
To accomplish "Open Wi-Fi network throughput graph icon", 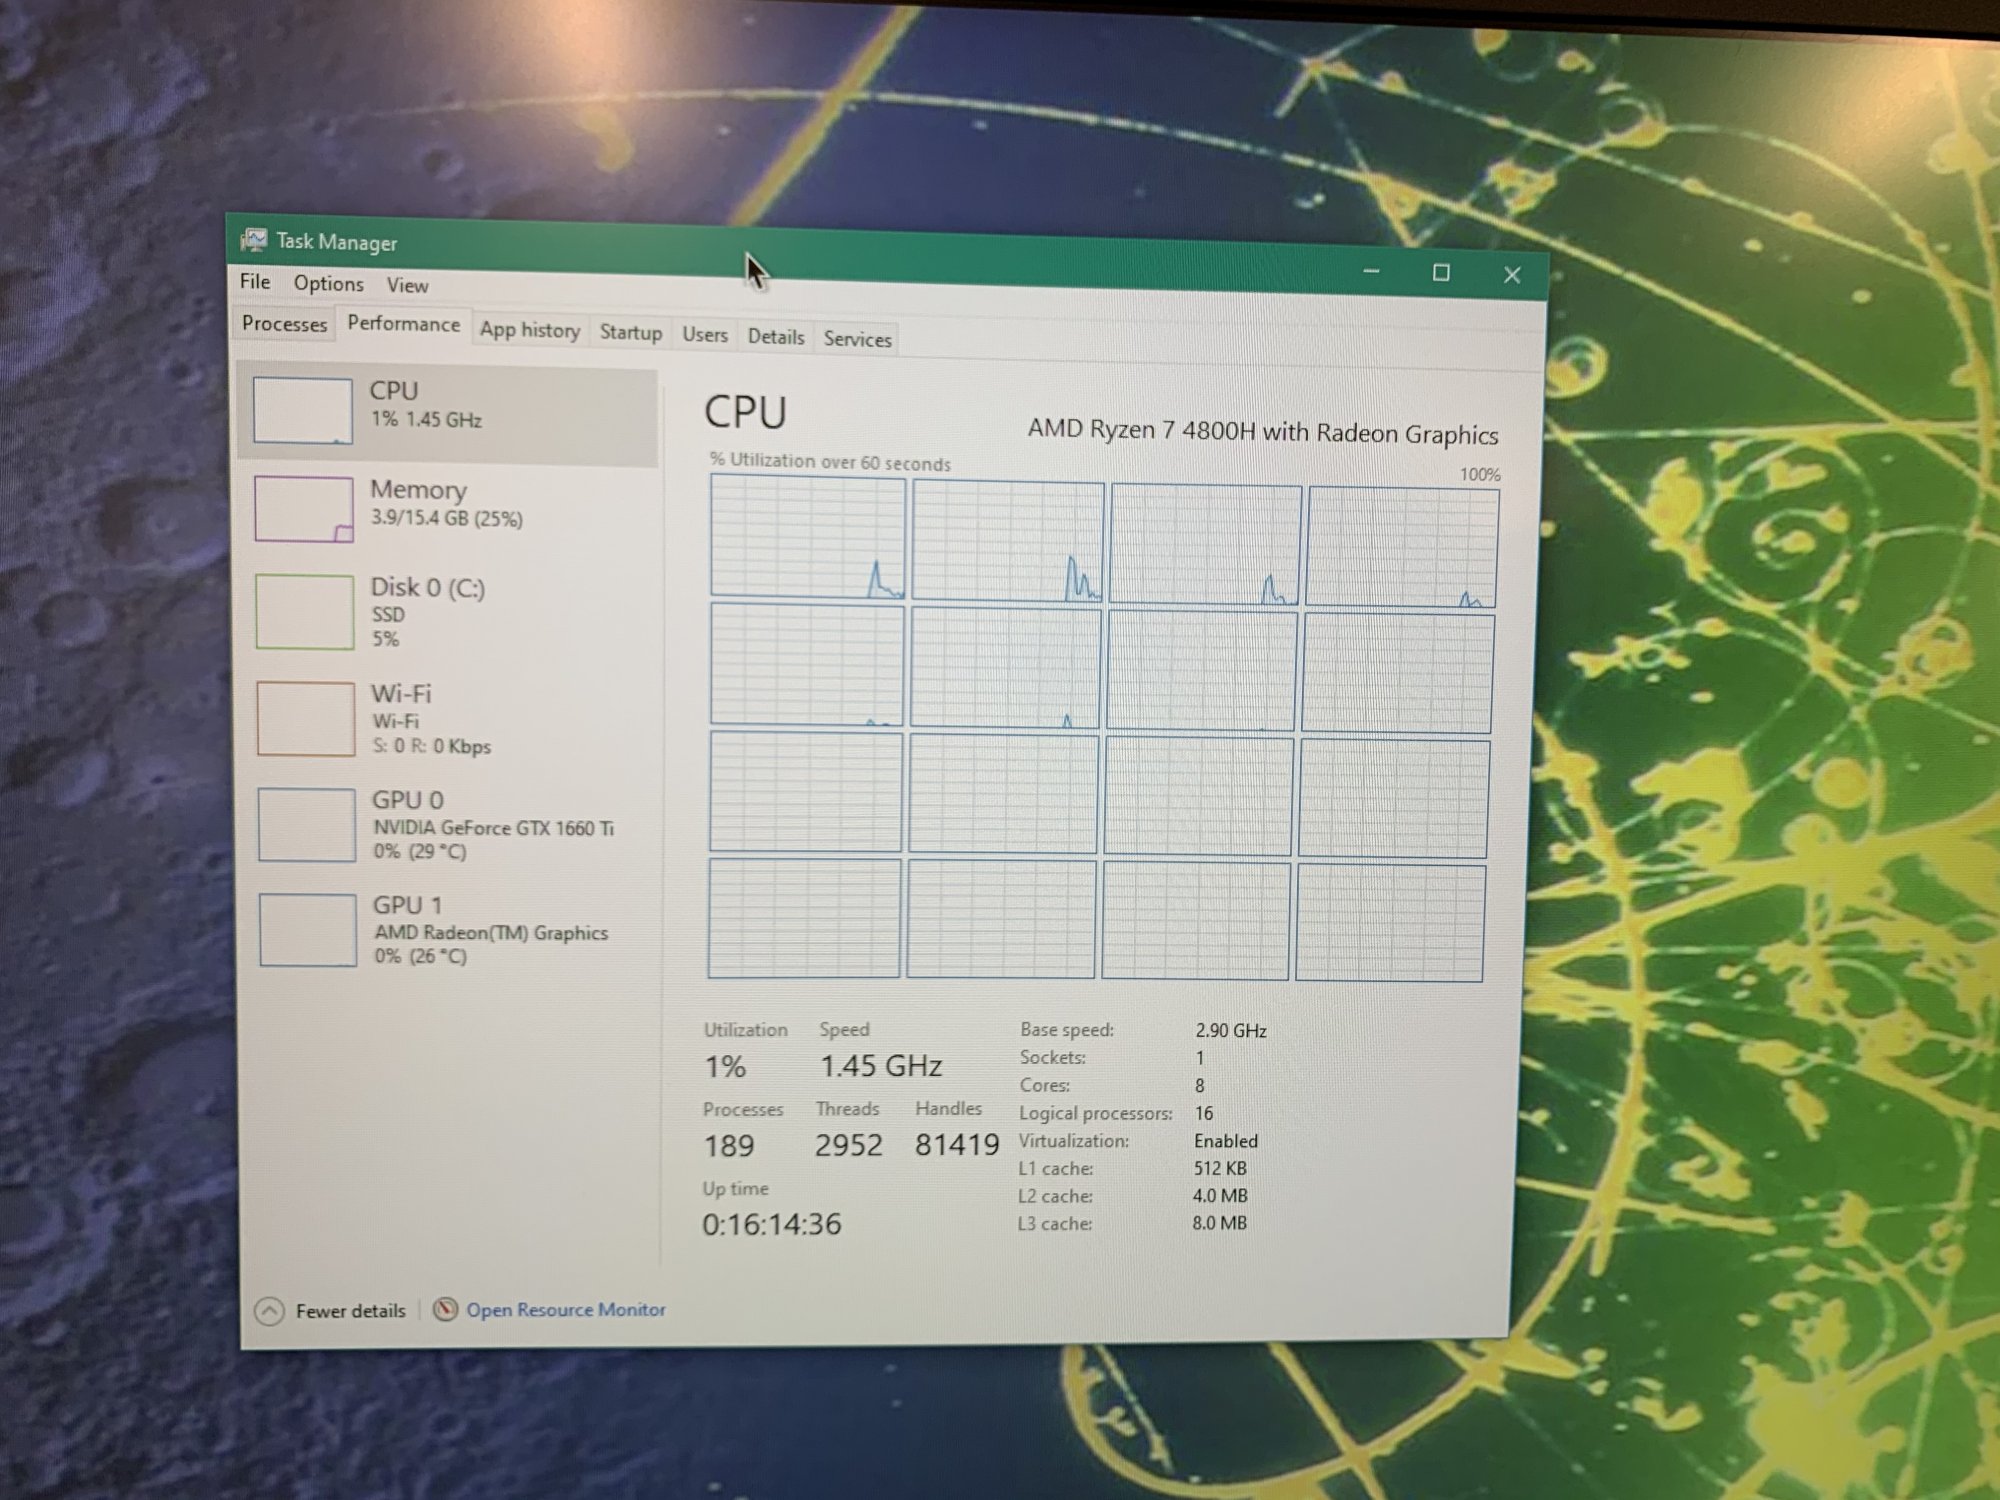I will (305, 719).
